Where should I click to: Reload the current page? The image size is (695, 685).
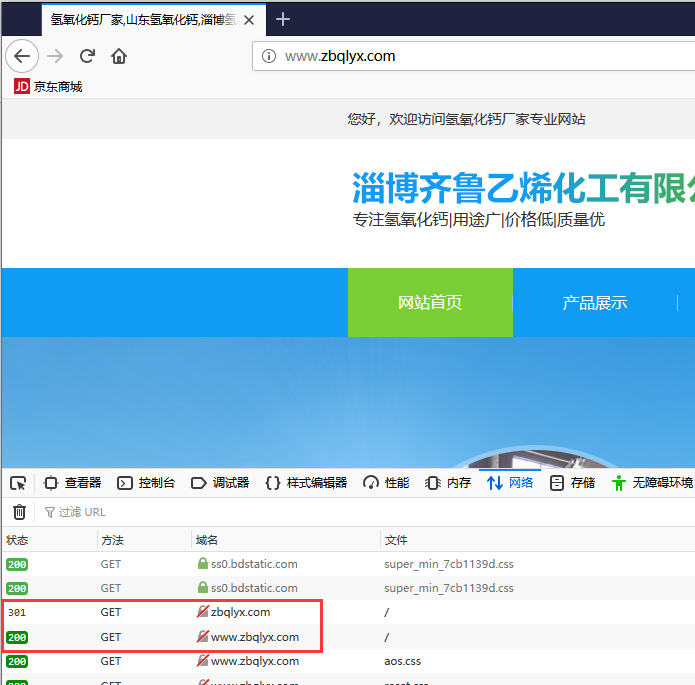point(87,56)
